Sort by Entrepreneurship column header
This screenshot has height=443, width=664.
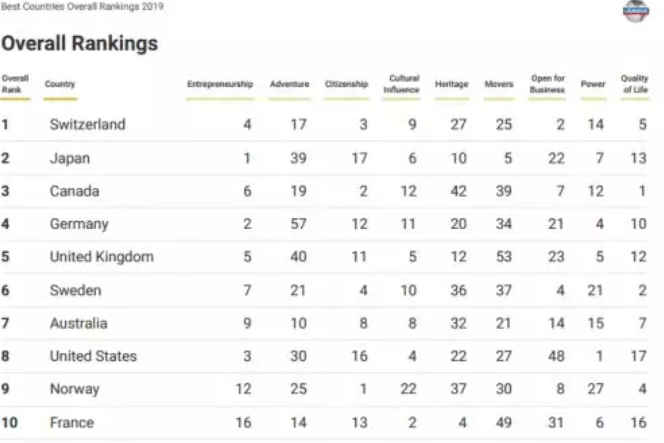(x=220, y=84)
